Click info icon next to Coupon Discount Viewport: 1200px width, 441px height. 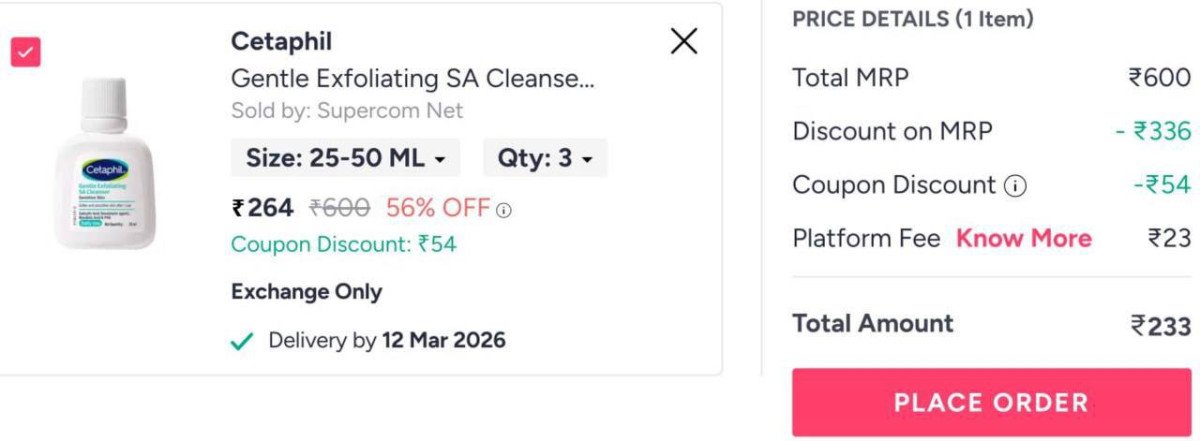[1016, 186]
